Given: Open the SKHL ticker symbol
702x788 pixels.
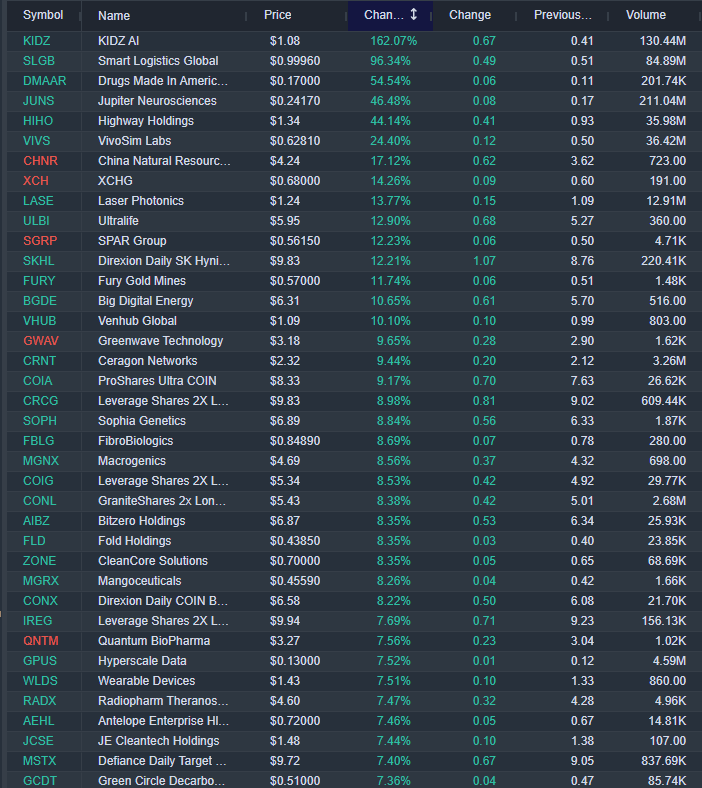Looking at the screenshot, I should coord(39,261).
